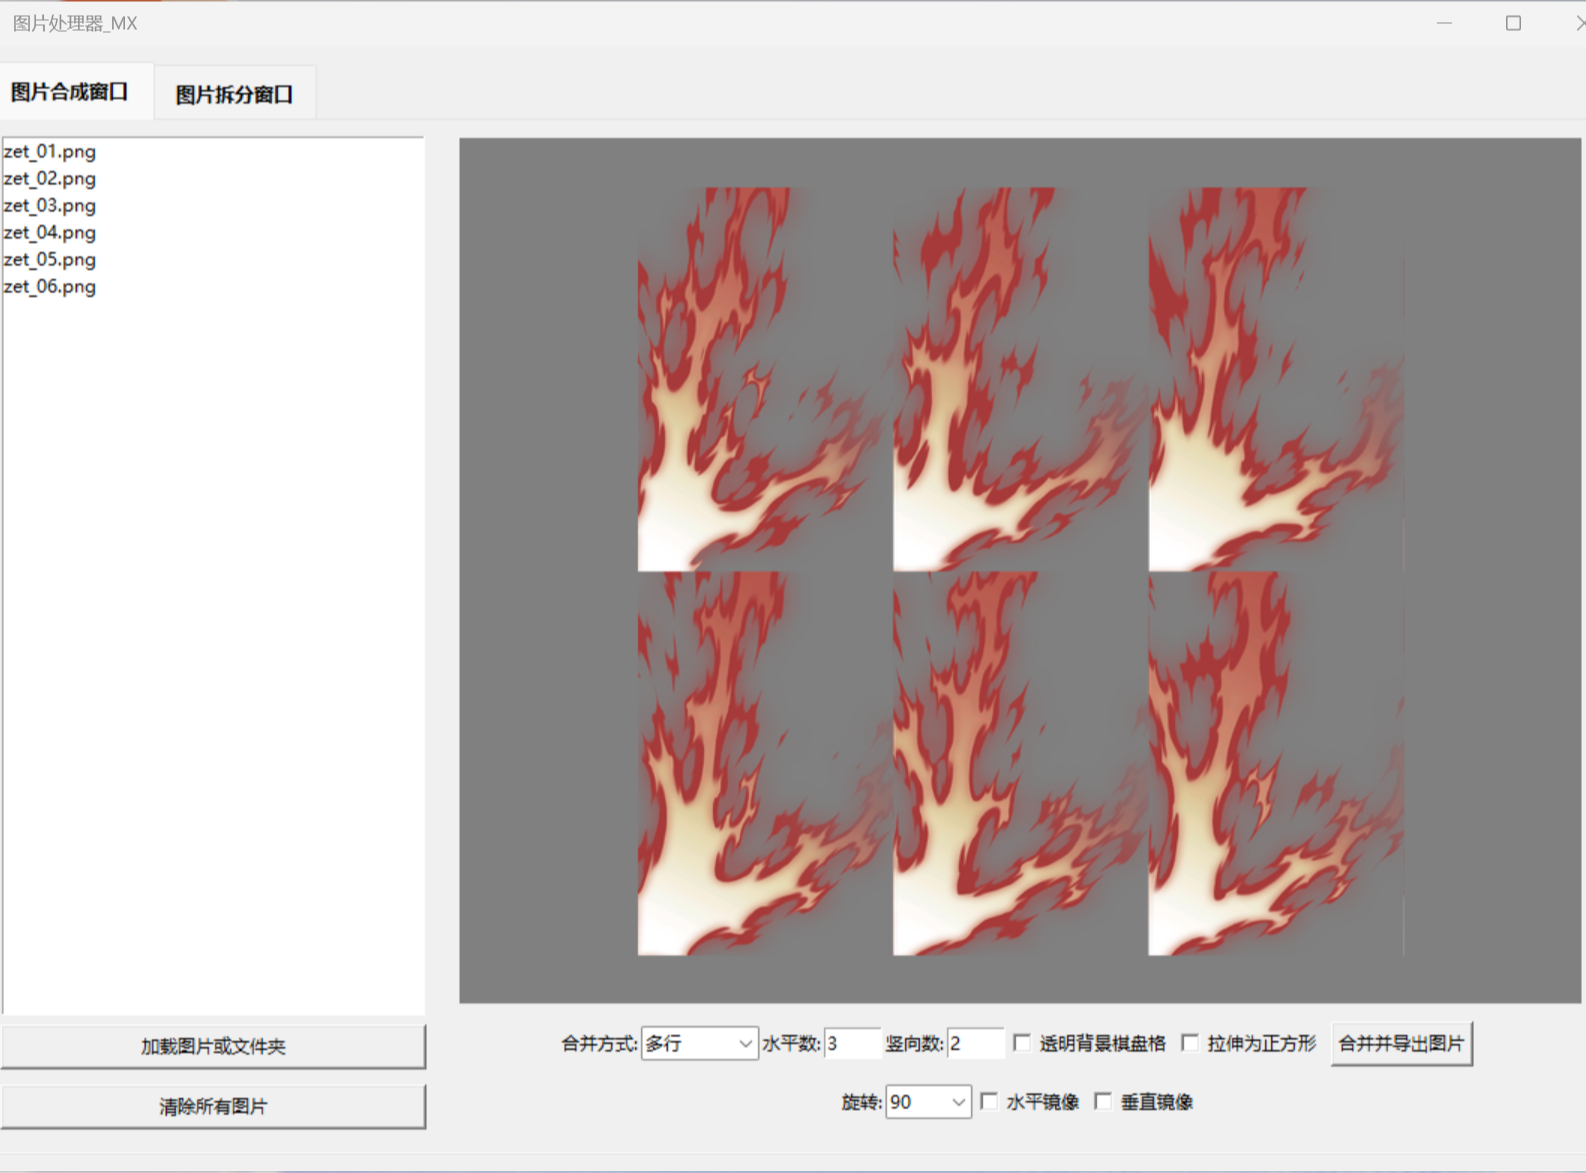This screenshot has height=1173, width=1586.
Task: Open the 旋转 dropdown showing 90
Action: [x=928, y=1102]
